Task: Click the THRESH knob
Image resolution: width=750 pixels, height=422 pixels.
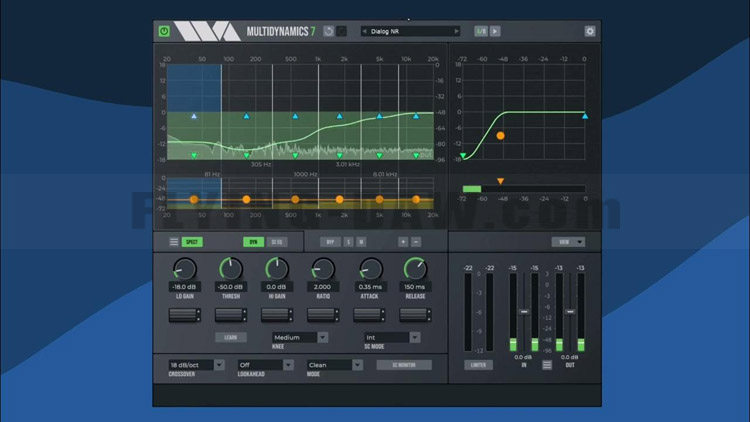Action: [231, 269]
